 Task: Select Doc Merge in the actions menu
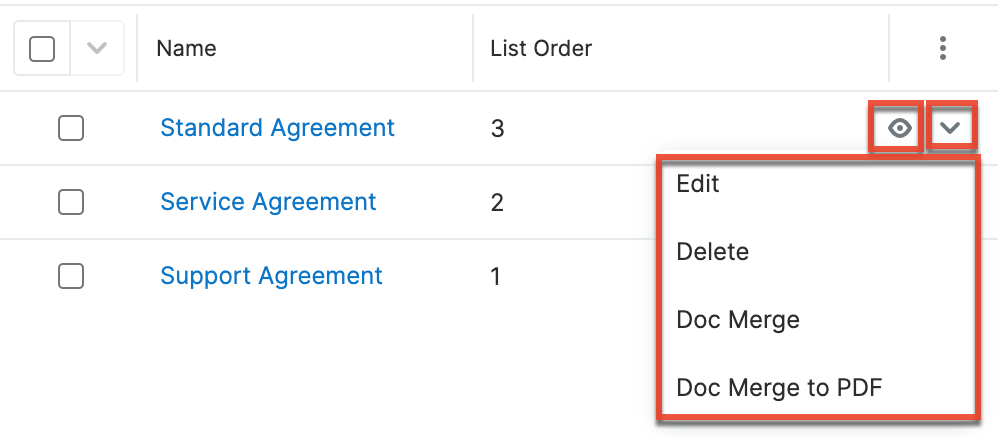738,320
